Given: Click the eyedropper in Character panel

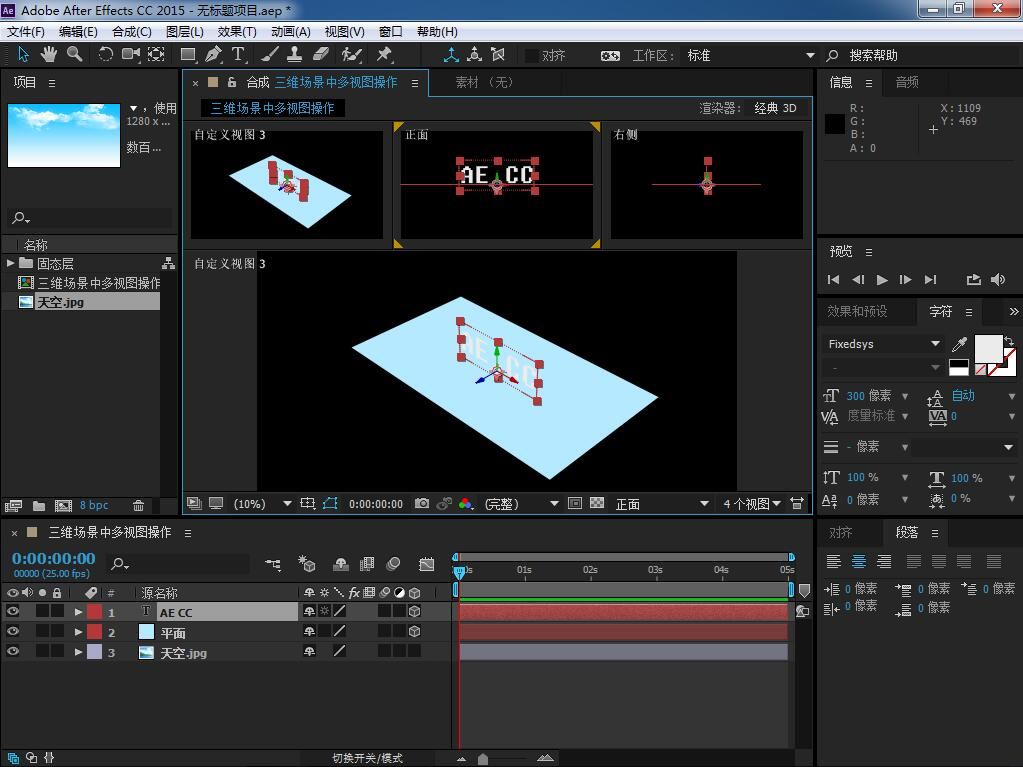Looking at the screenshot, I should (x=959, y=344).
